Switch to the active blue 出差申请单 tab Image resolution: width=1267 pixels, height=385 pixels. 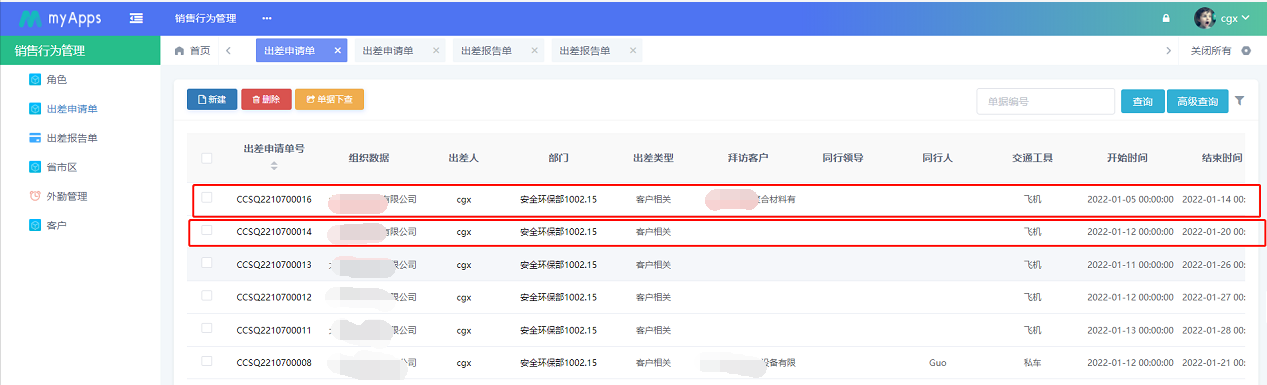click(290, 50)
